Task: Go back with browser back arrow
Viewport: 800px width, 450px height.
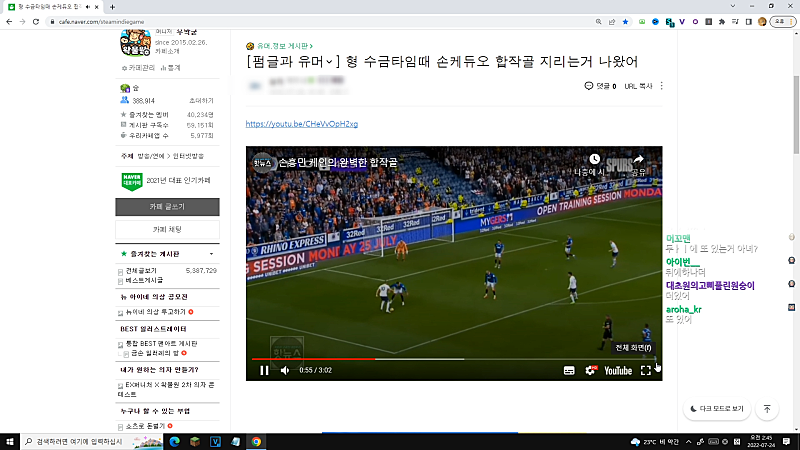Action: pos(9,22)
